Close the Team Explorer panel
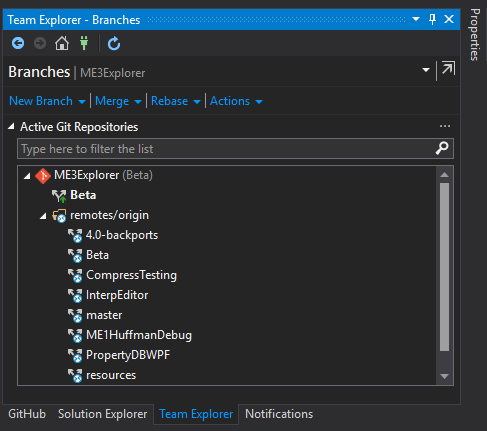 [x=449, y=19]
